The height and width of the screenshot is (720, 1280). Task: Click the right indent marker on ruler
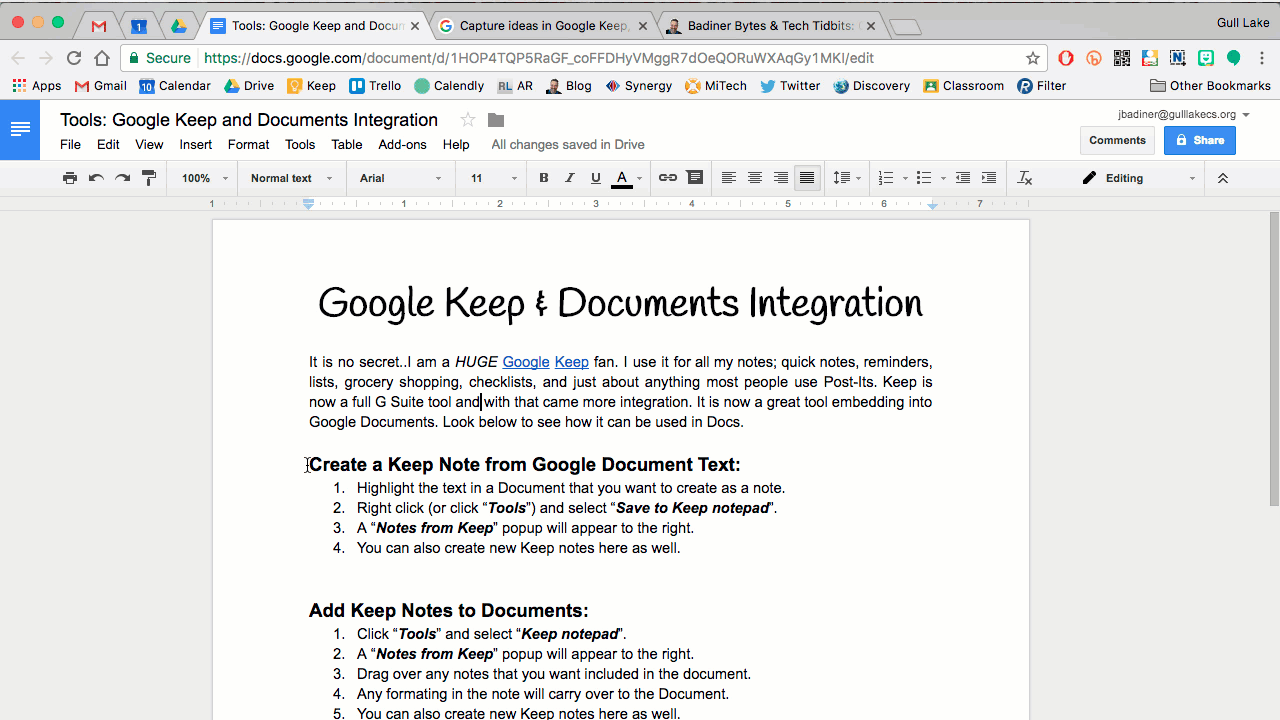coord(933,205)
